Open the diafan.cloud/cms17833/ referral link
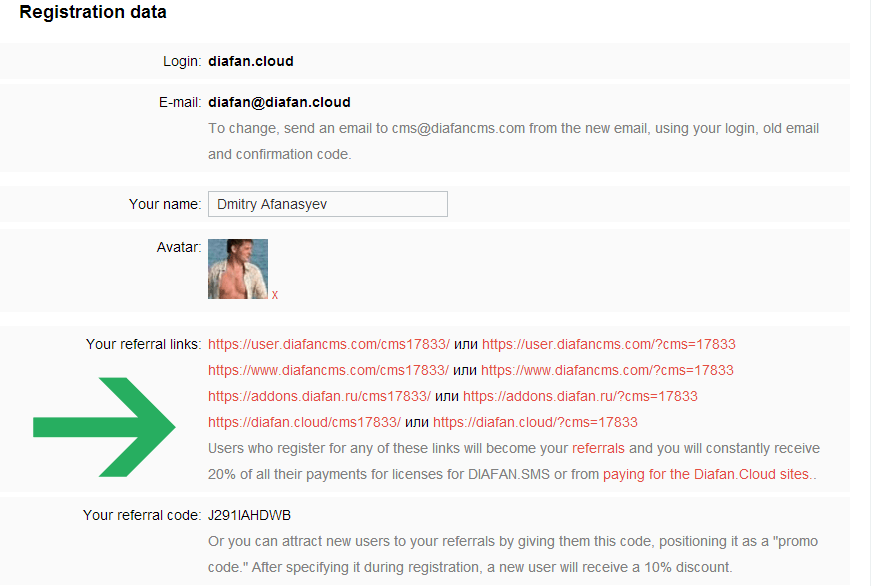Screen dimensions: 871x586 pos(304,423)
